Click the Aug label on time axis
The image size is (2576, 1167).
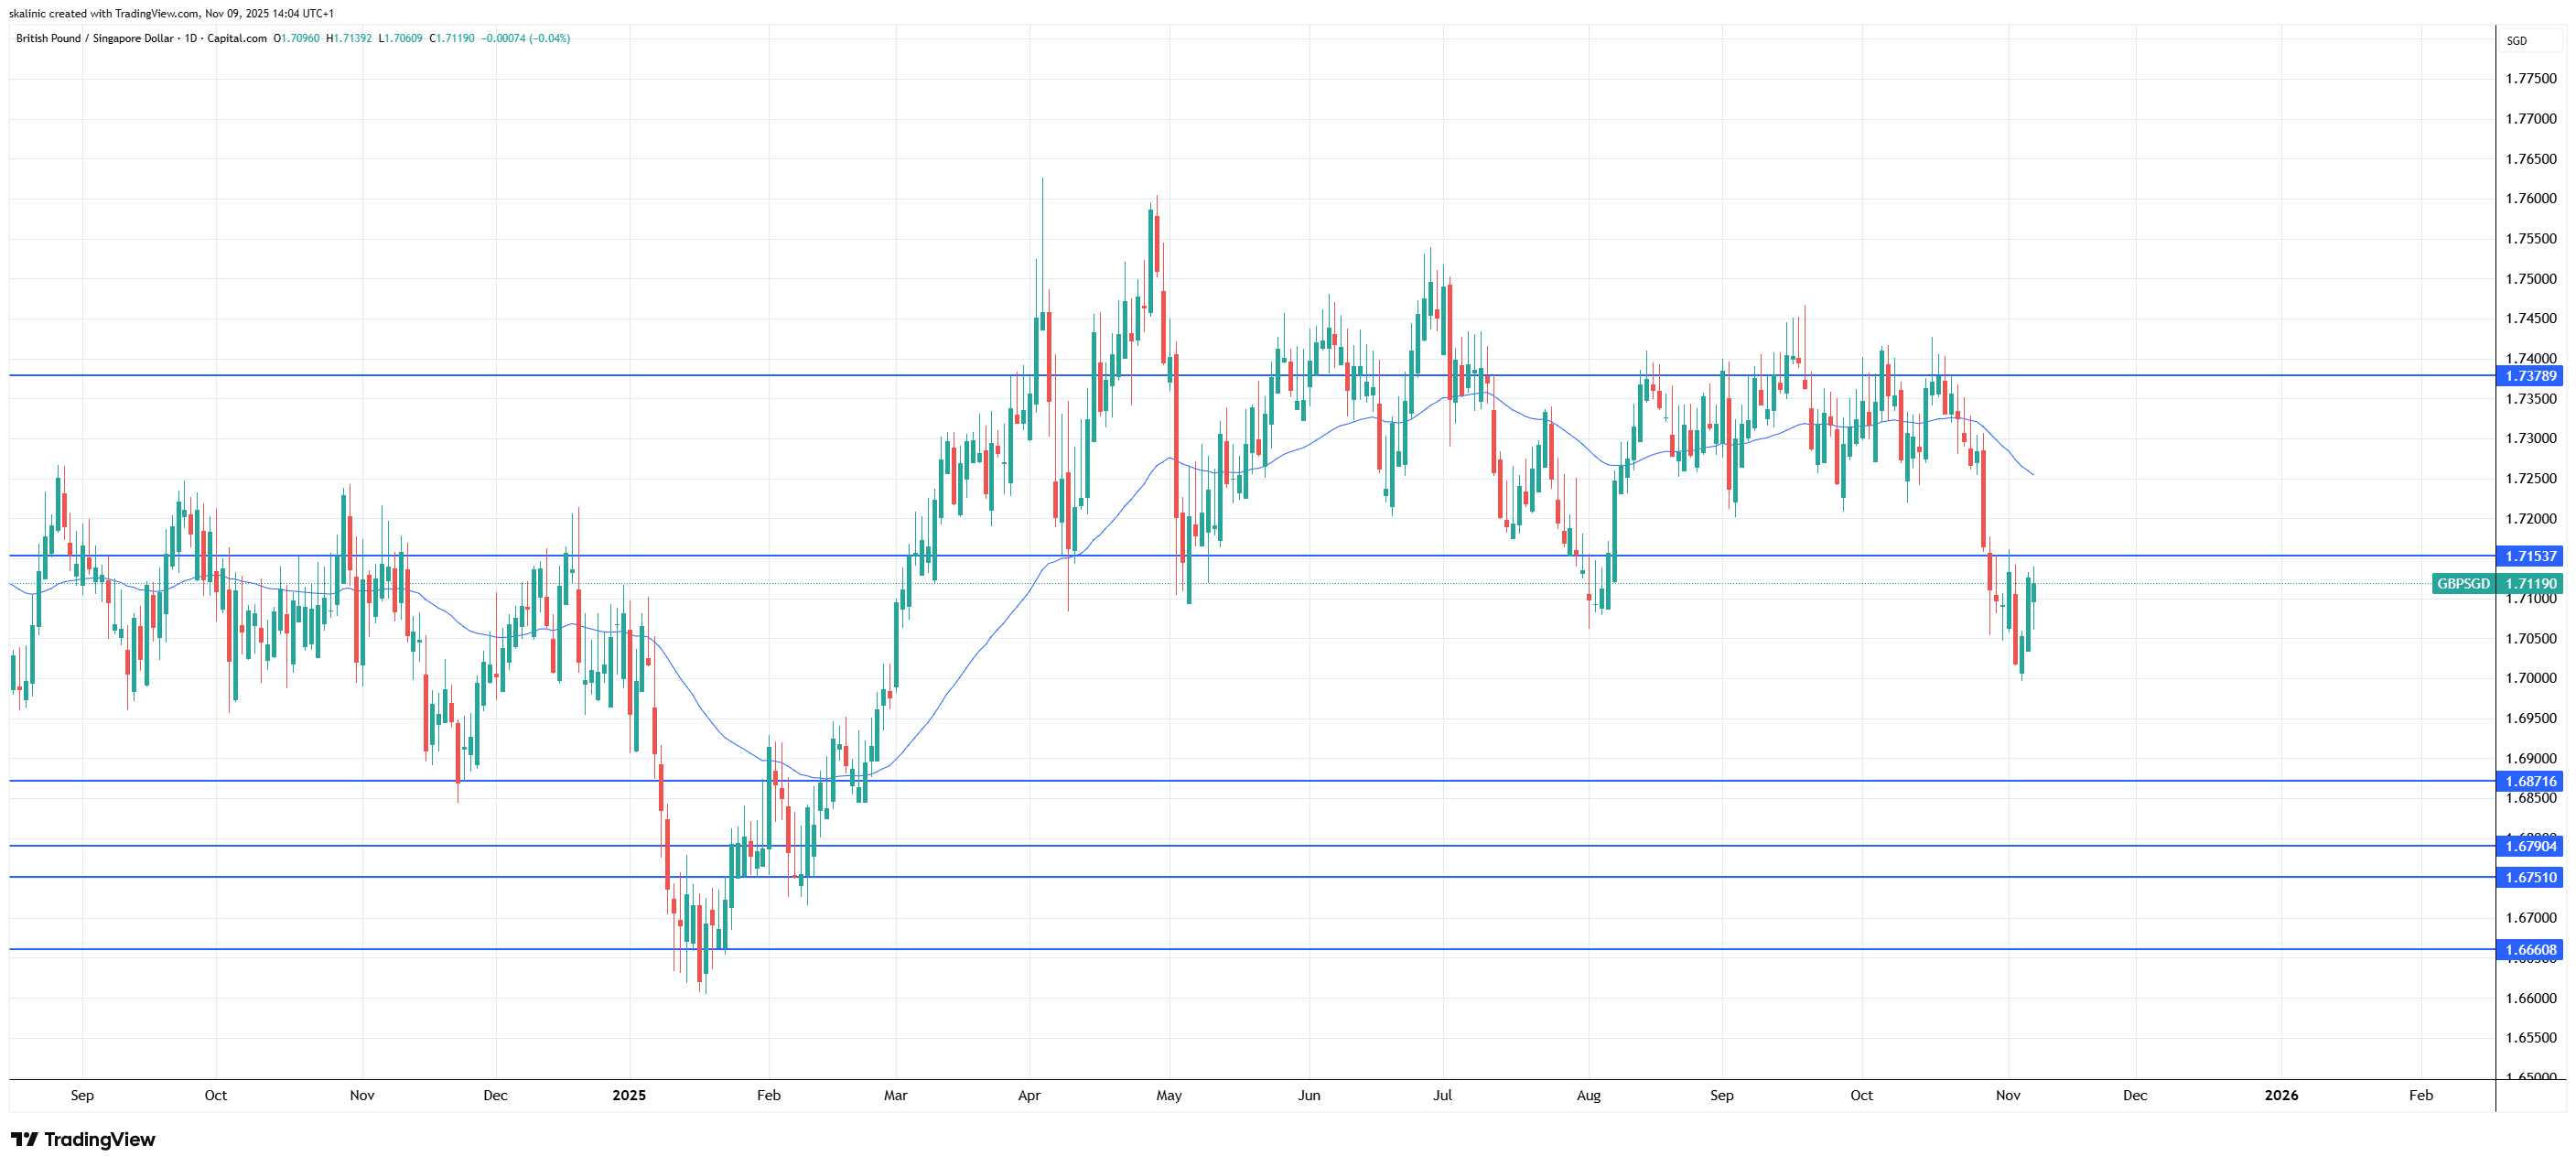pos(1588,1096)
